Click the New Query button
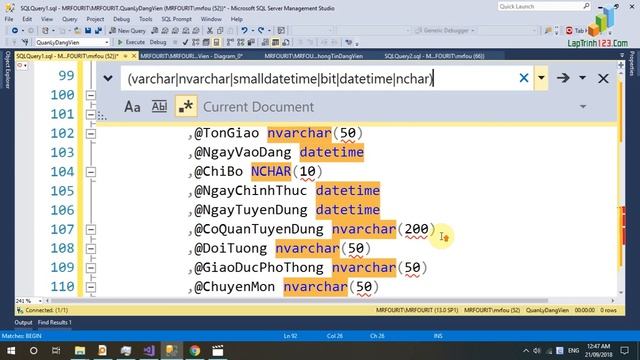640x360 pixels. coord(127,31)
